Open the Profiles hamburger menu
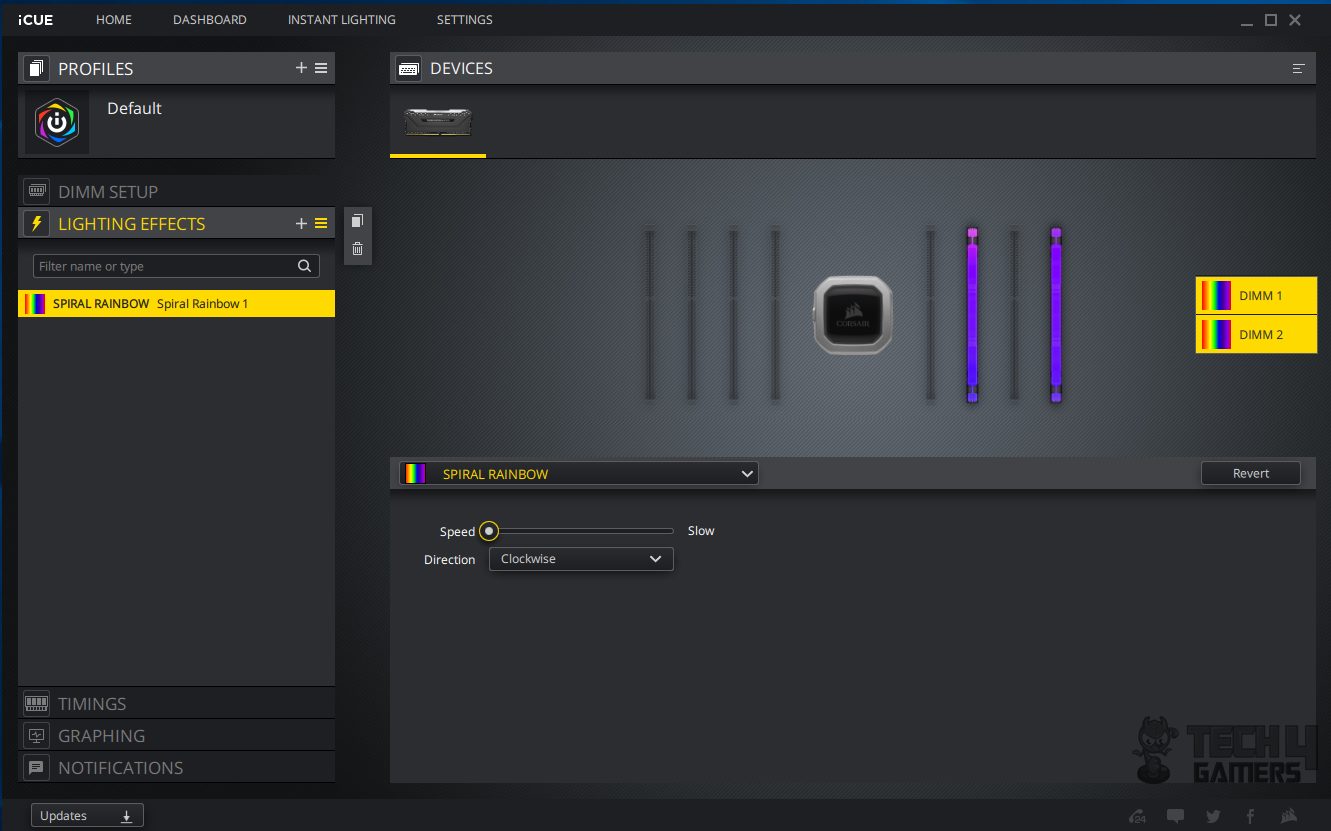Image resolution: width=1331 pixels, height=831 pixels. coord(321,68)
